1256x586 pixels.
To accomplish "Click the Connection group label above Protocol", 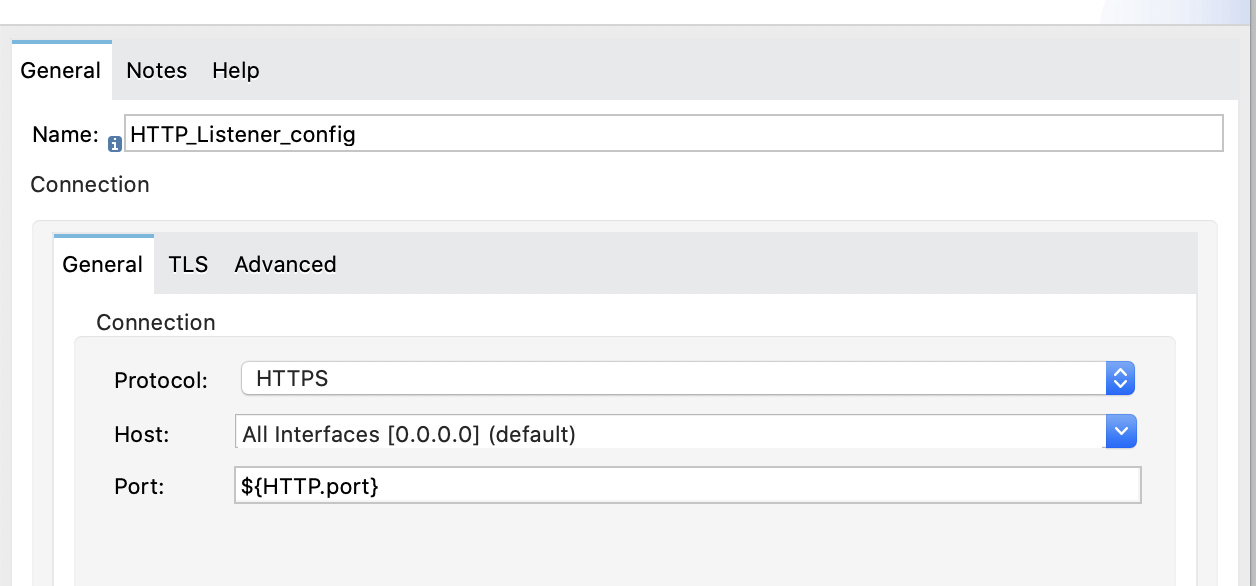I will tap(156, 322).
